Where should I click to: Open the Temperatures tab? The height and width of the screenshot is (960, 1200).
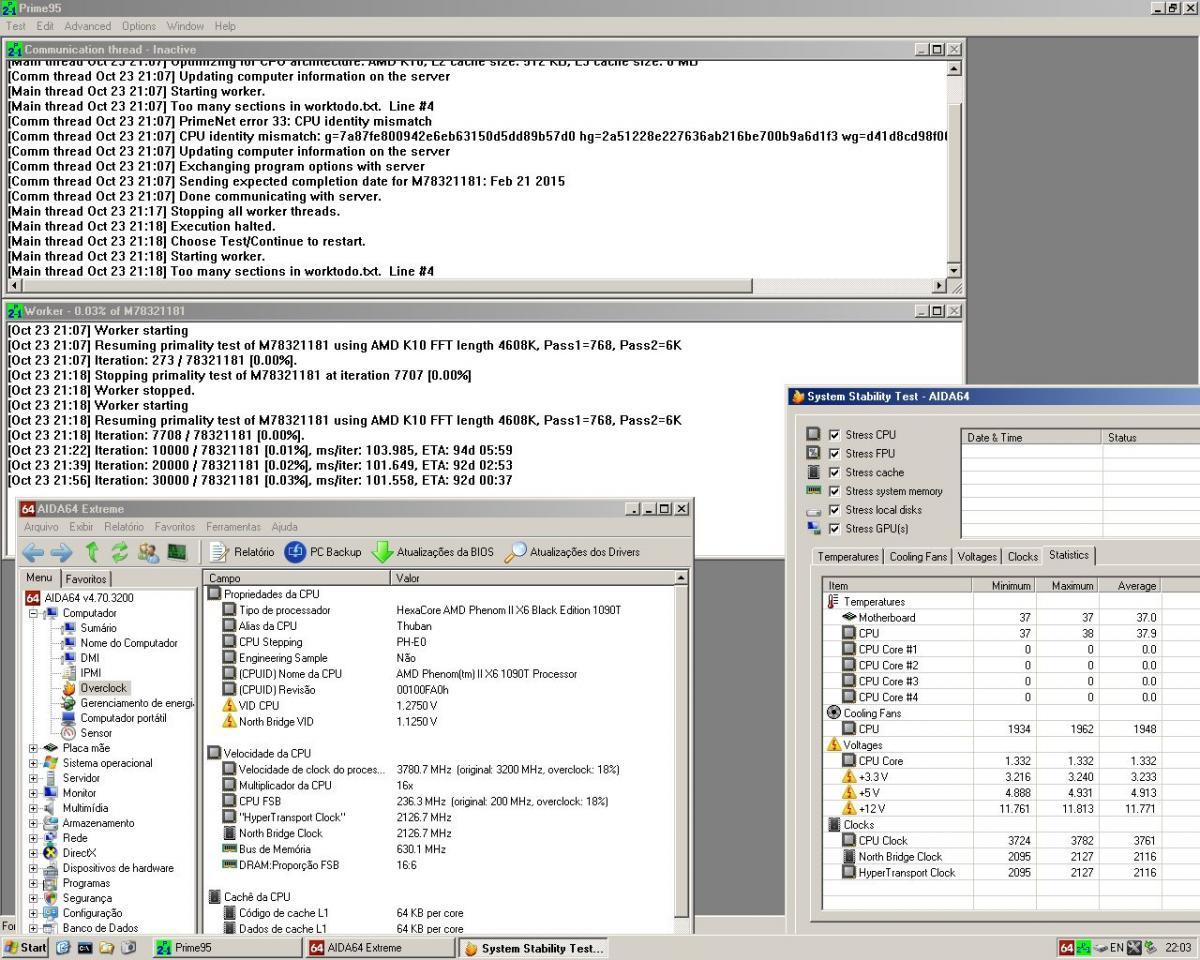[x=848, y=557]
